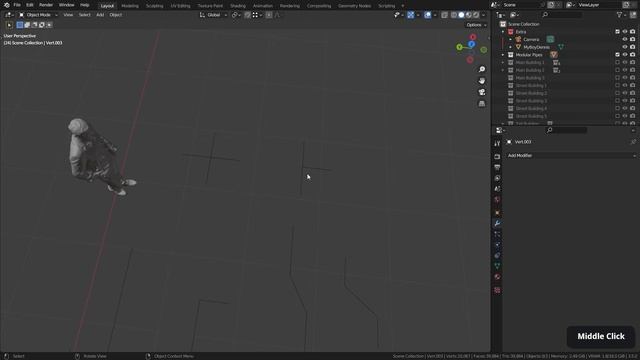Screen dimensions: 640x360
Task: Click the Y axis on navigation gizmo
Action: pyautogui.click(x=460, y=47)
